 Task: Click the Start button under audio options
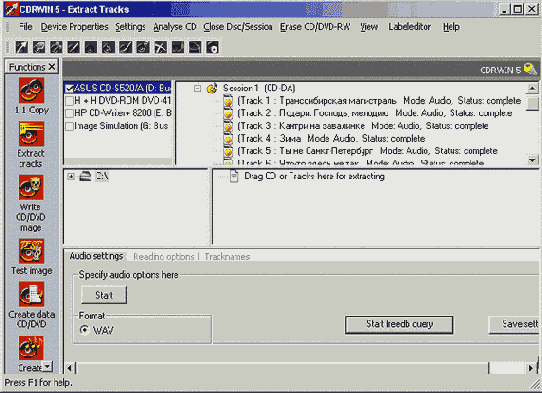[x=104, y=295]
